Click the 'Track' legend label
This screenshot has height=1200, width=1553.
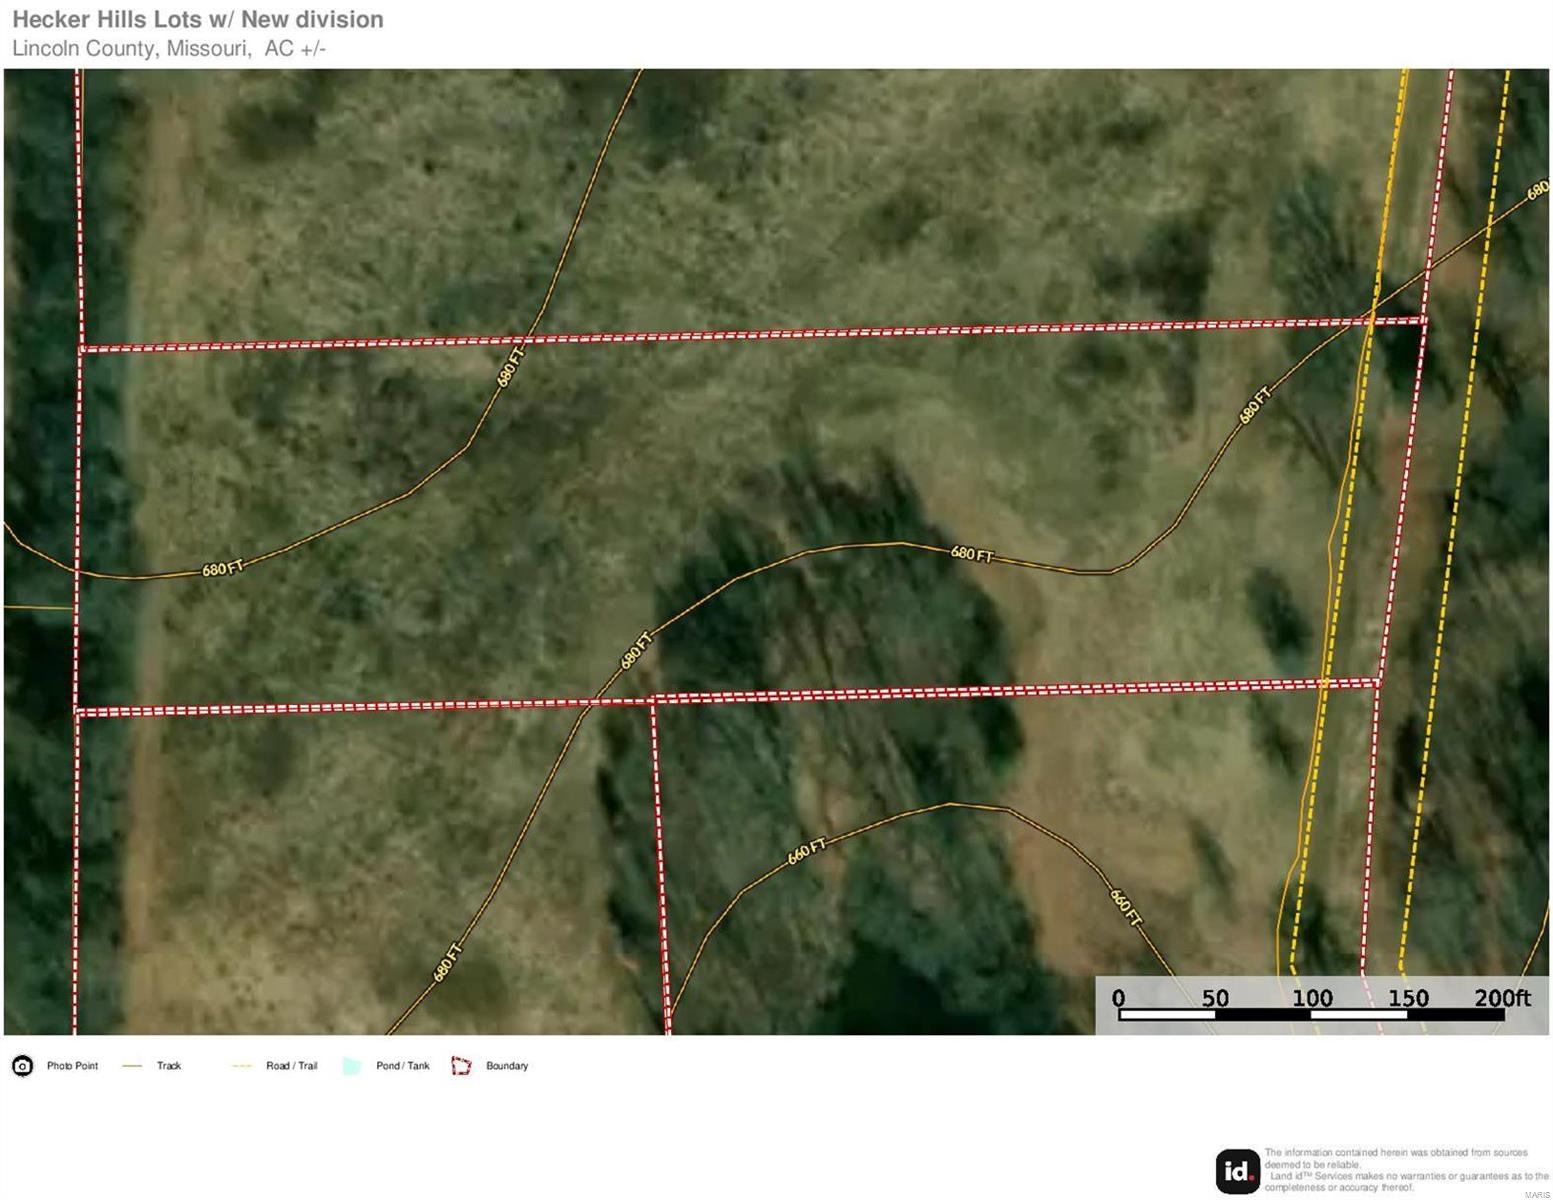[x=169, y=1066]
